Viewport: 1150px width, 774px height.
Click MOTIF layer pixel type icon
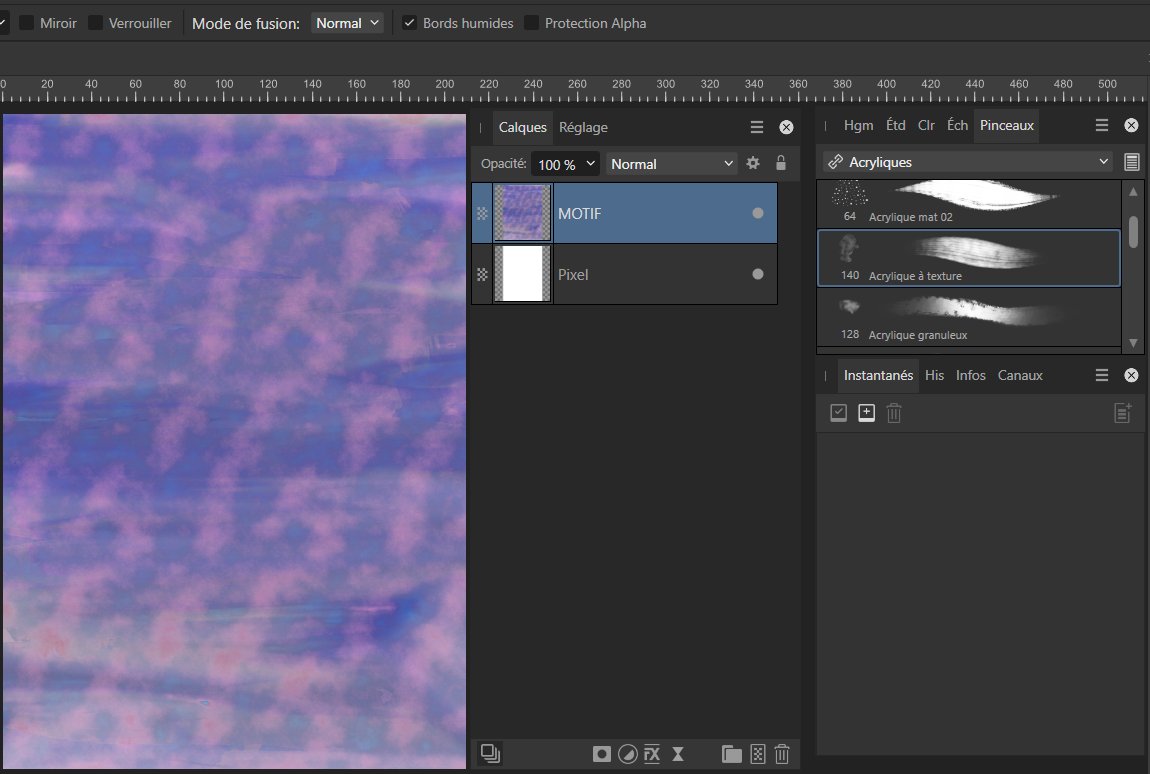[482, 213]
